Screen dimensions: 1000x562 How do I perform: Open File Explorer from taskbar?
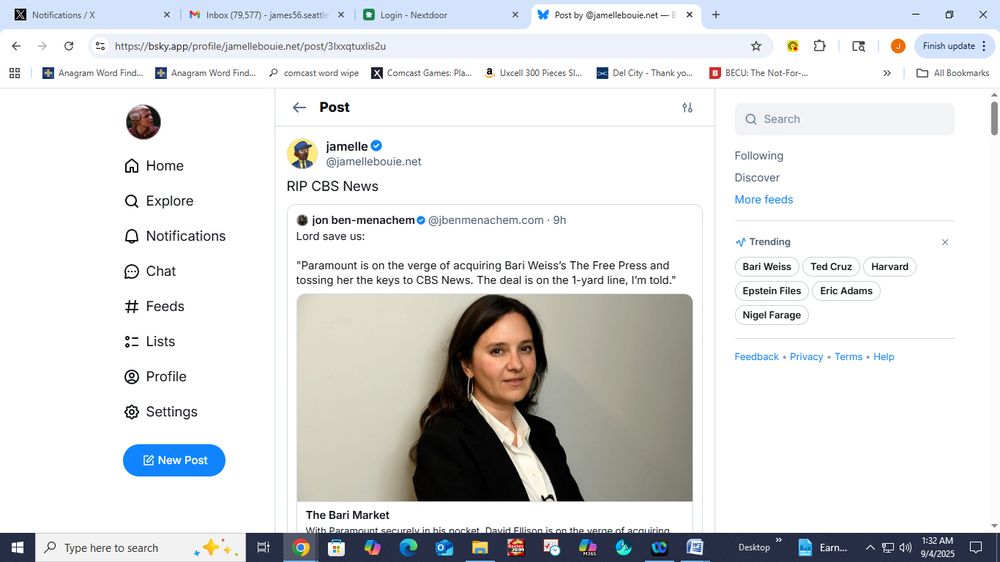tap(480, 547)
